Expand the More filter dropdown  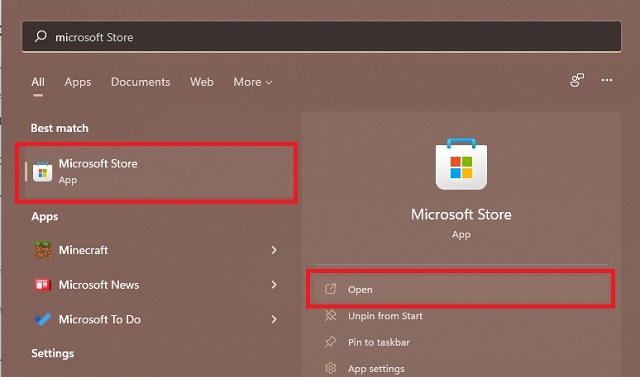pos(253,82)
